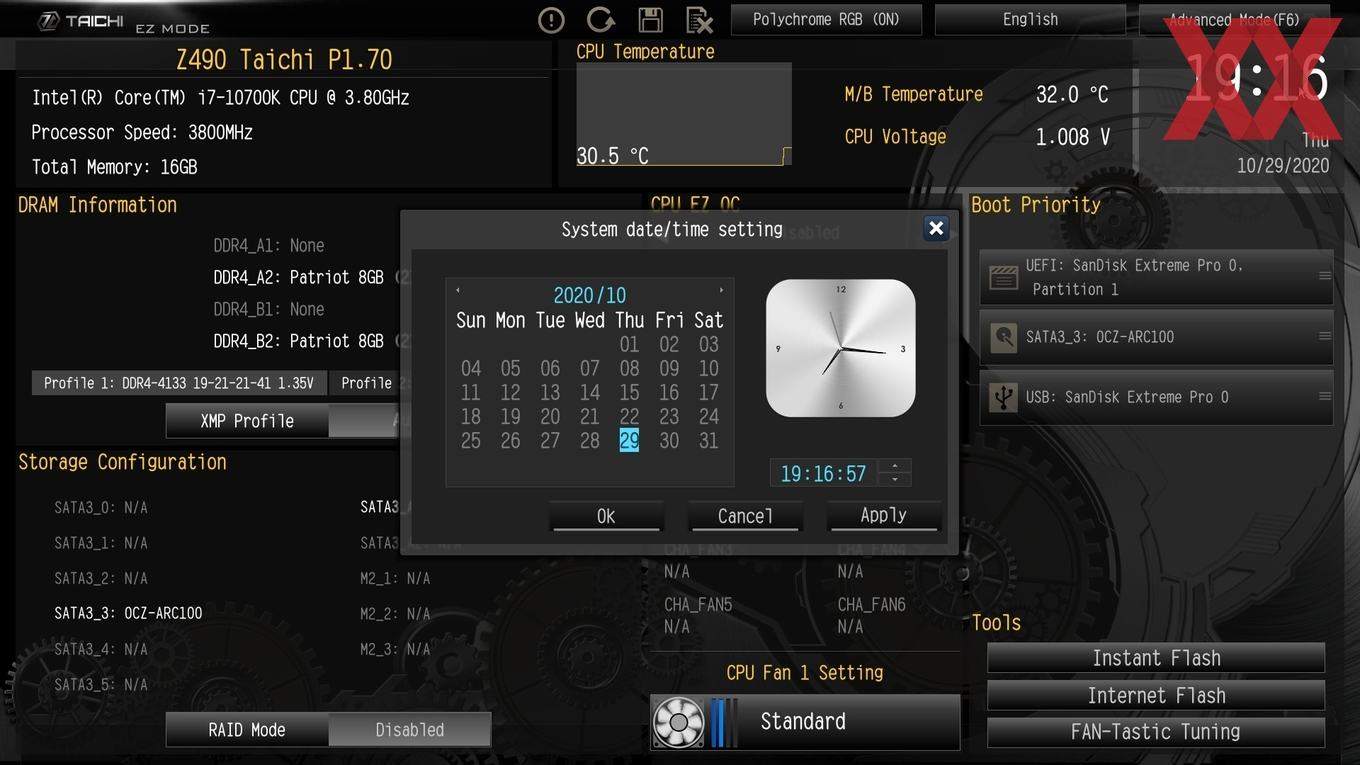Image resolution: width=1360 pixels, height=765 pixels.
Task: Apply the date/time changes
Action: coord(884,516)
